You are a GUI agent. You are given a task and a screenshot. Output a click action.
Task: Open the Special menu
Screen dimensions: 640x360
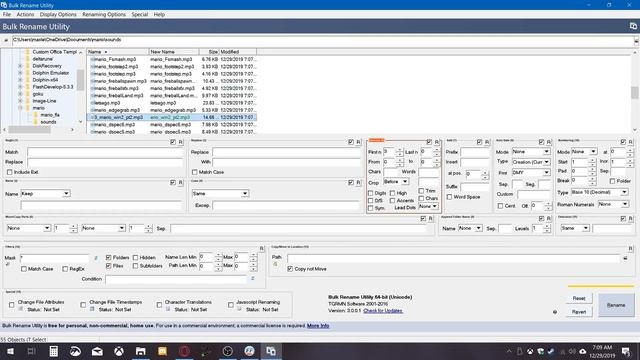click(x=140, y=14)
